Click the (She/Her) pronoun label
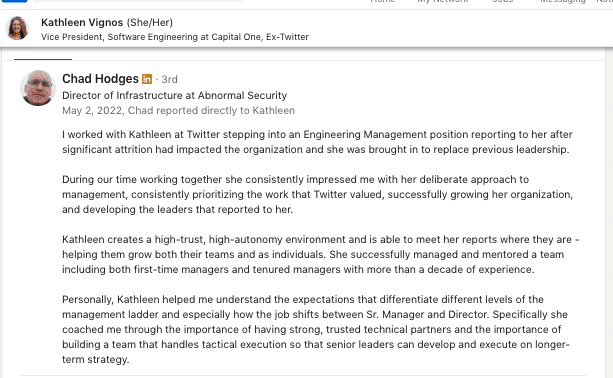Screen dimensions: 613x378 (x=150, y=22)
